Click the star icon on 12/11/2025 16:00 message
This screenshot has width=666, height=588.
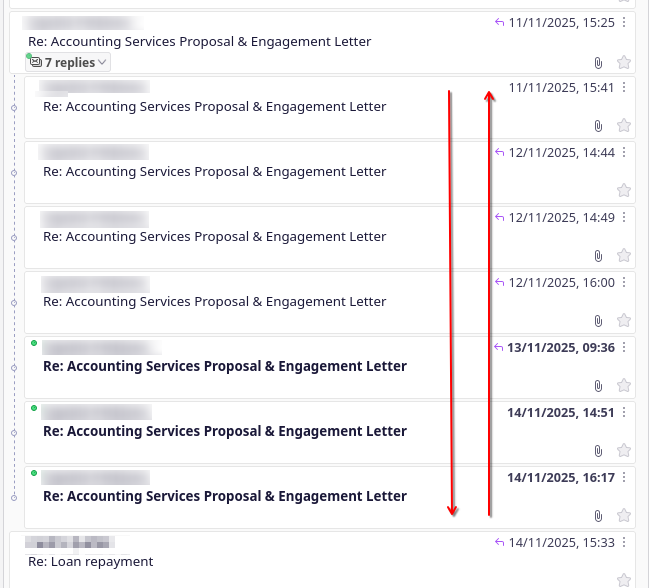coord(624,321)
